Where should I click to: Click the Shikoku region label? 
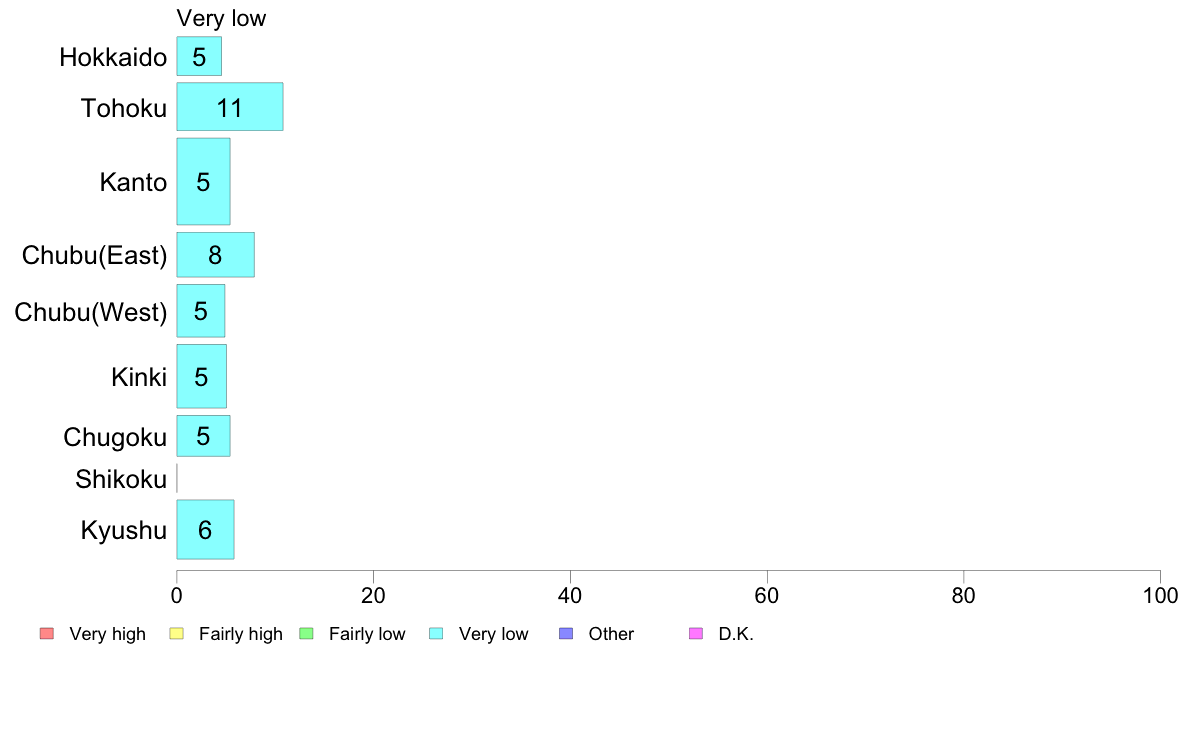click(x=121, y=479)
